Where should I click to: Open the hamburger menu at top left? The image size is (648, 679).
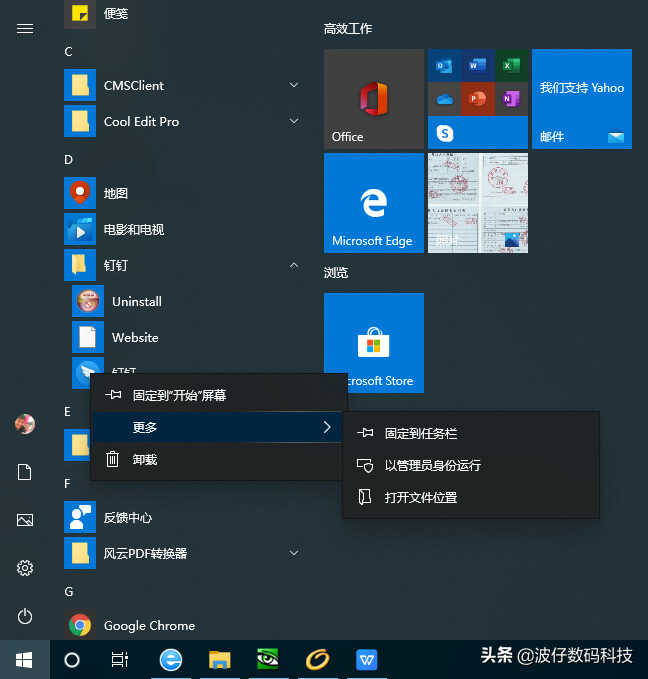click(x=25, y=29)
